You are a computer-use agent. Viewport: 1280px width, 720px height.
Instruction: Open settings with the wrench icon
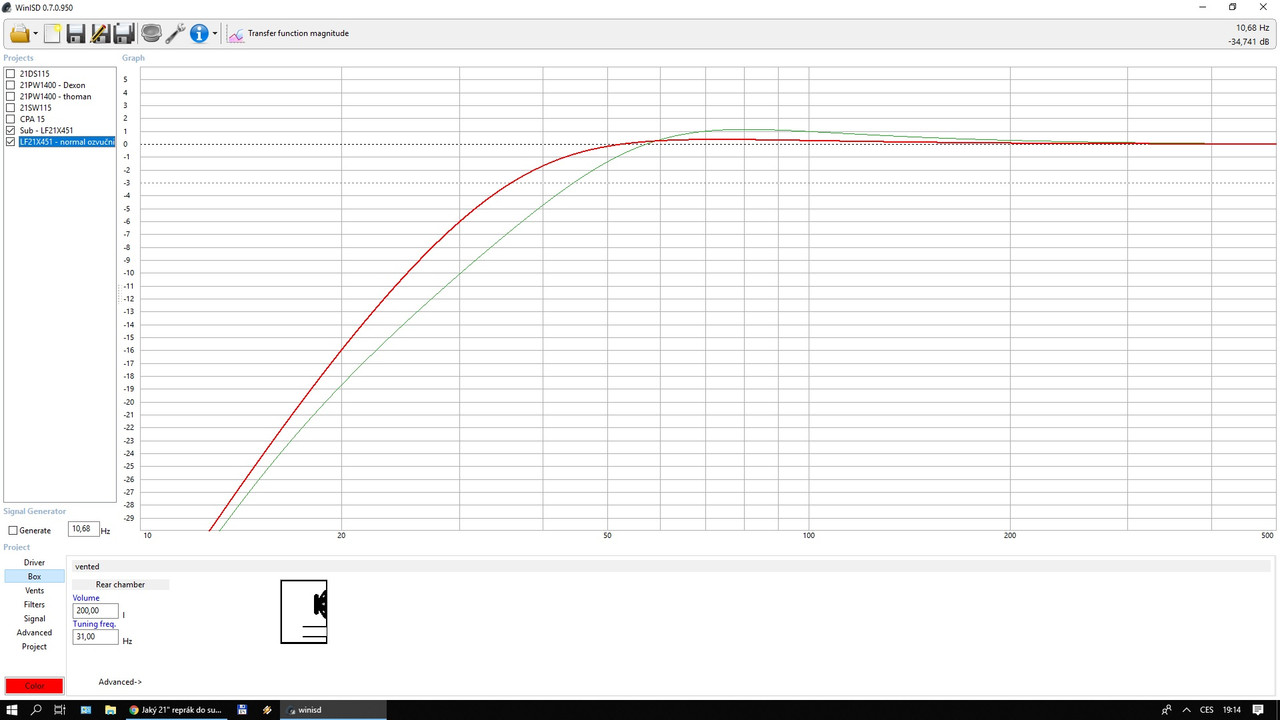(x=175, y=34)
